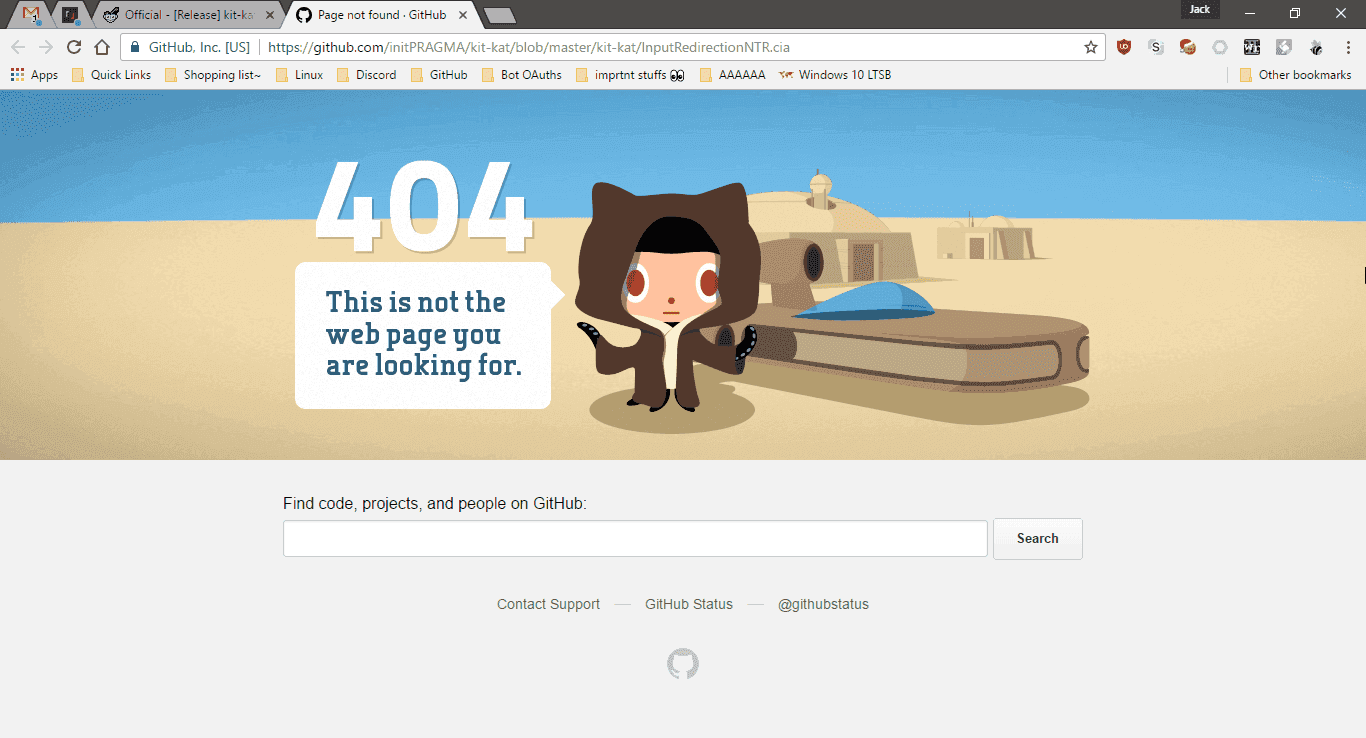This screenshot has width=1366, height=738.
Task: View site security info for GitHub, Inc.
Action: click(x=190, y=47)
